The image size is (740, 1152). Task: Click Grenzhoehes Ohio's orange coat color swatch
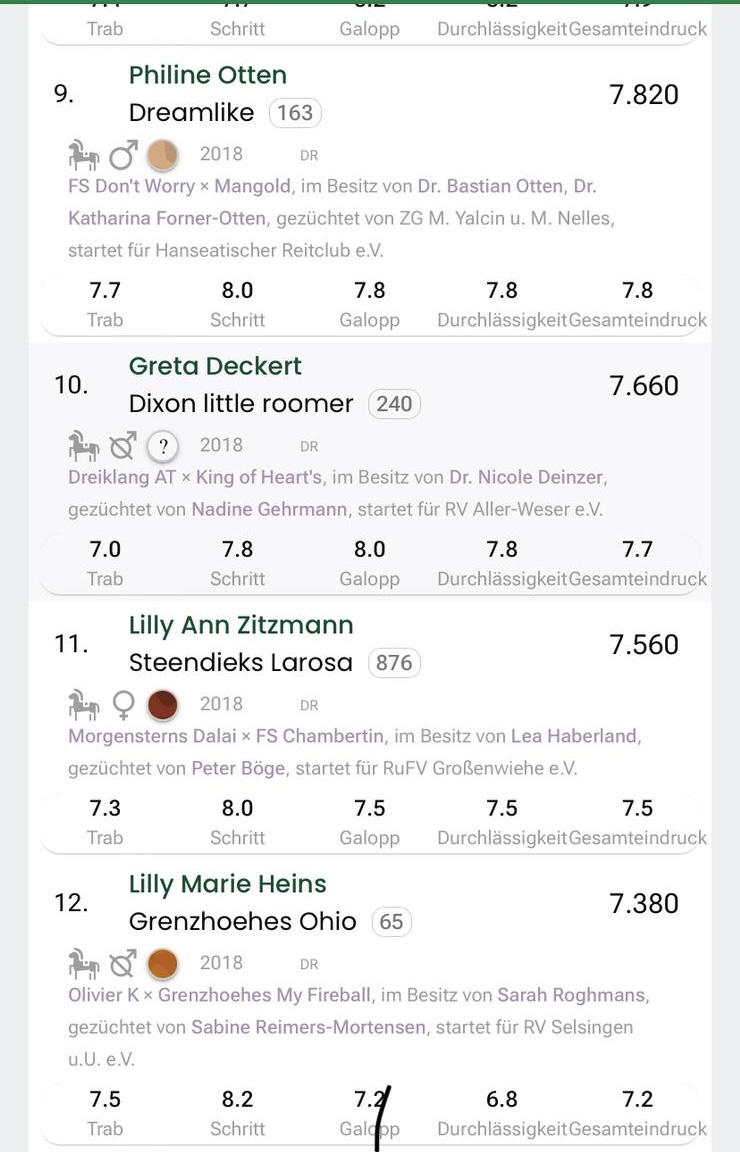point(163,964)
